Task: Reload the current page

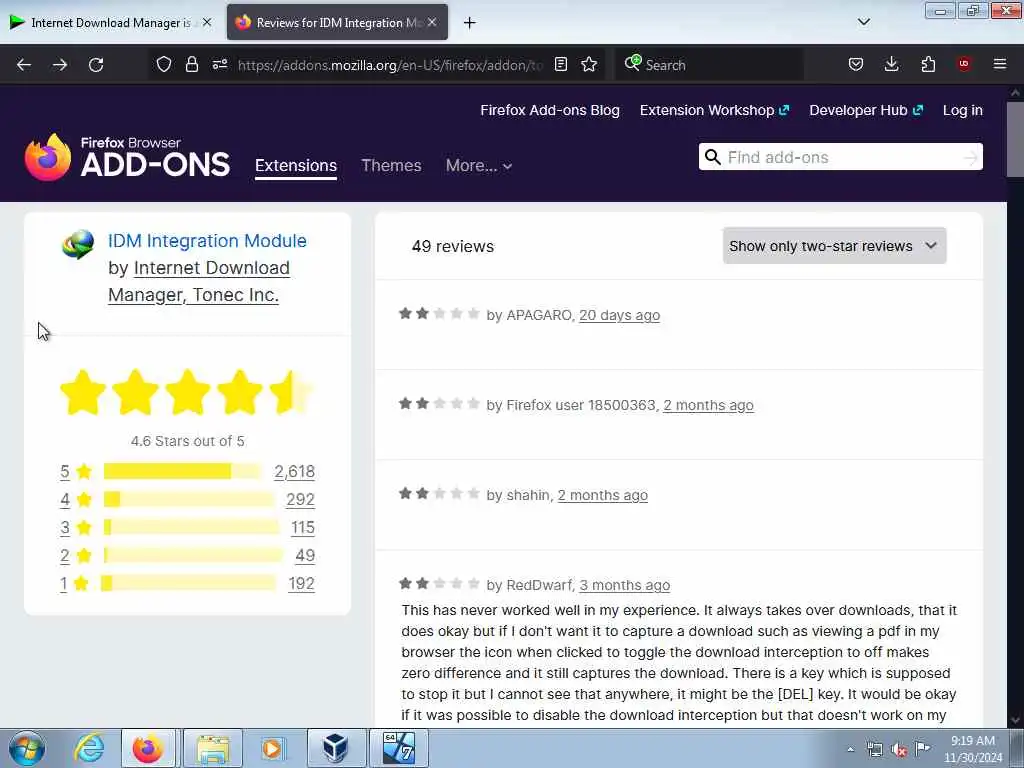Action: pyautogui.click(x=96, y=65)
